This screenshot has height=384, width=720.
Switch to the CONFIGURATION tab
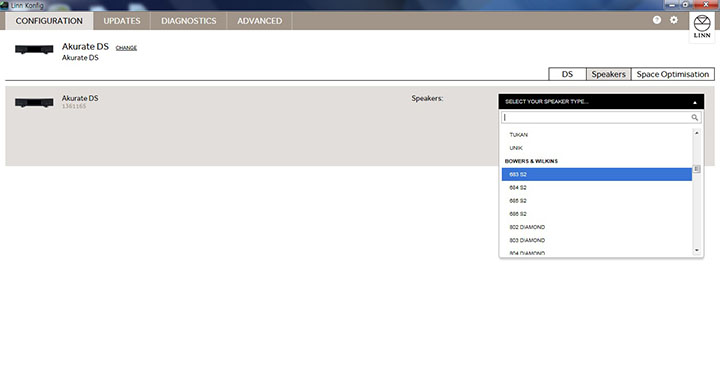click(x=49, y=21)
